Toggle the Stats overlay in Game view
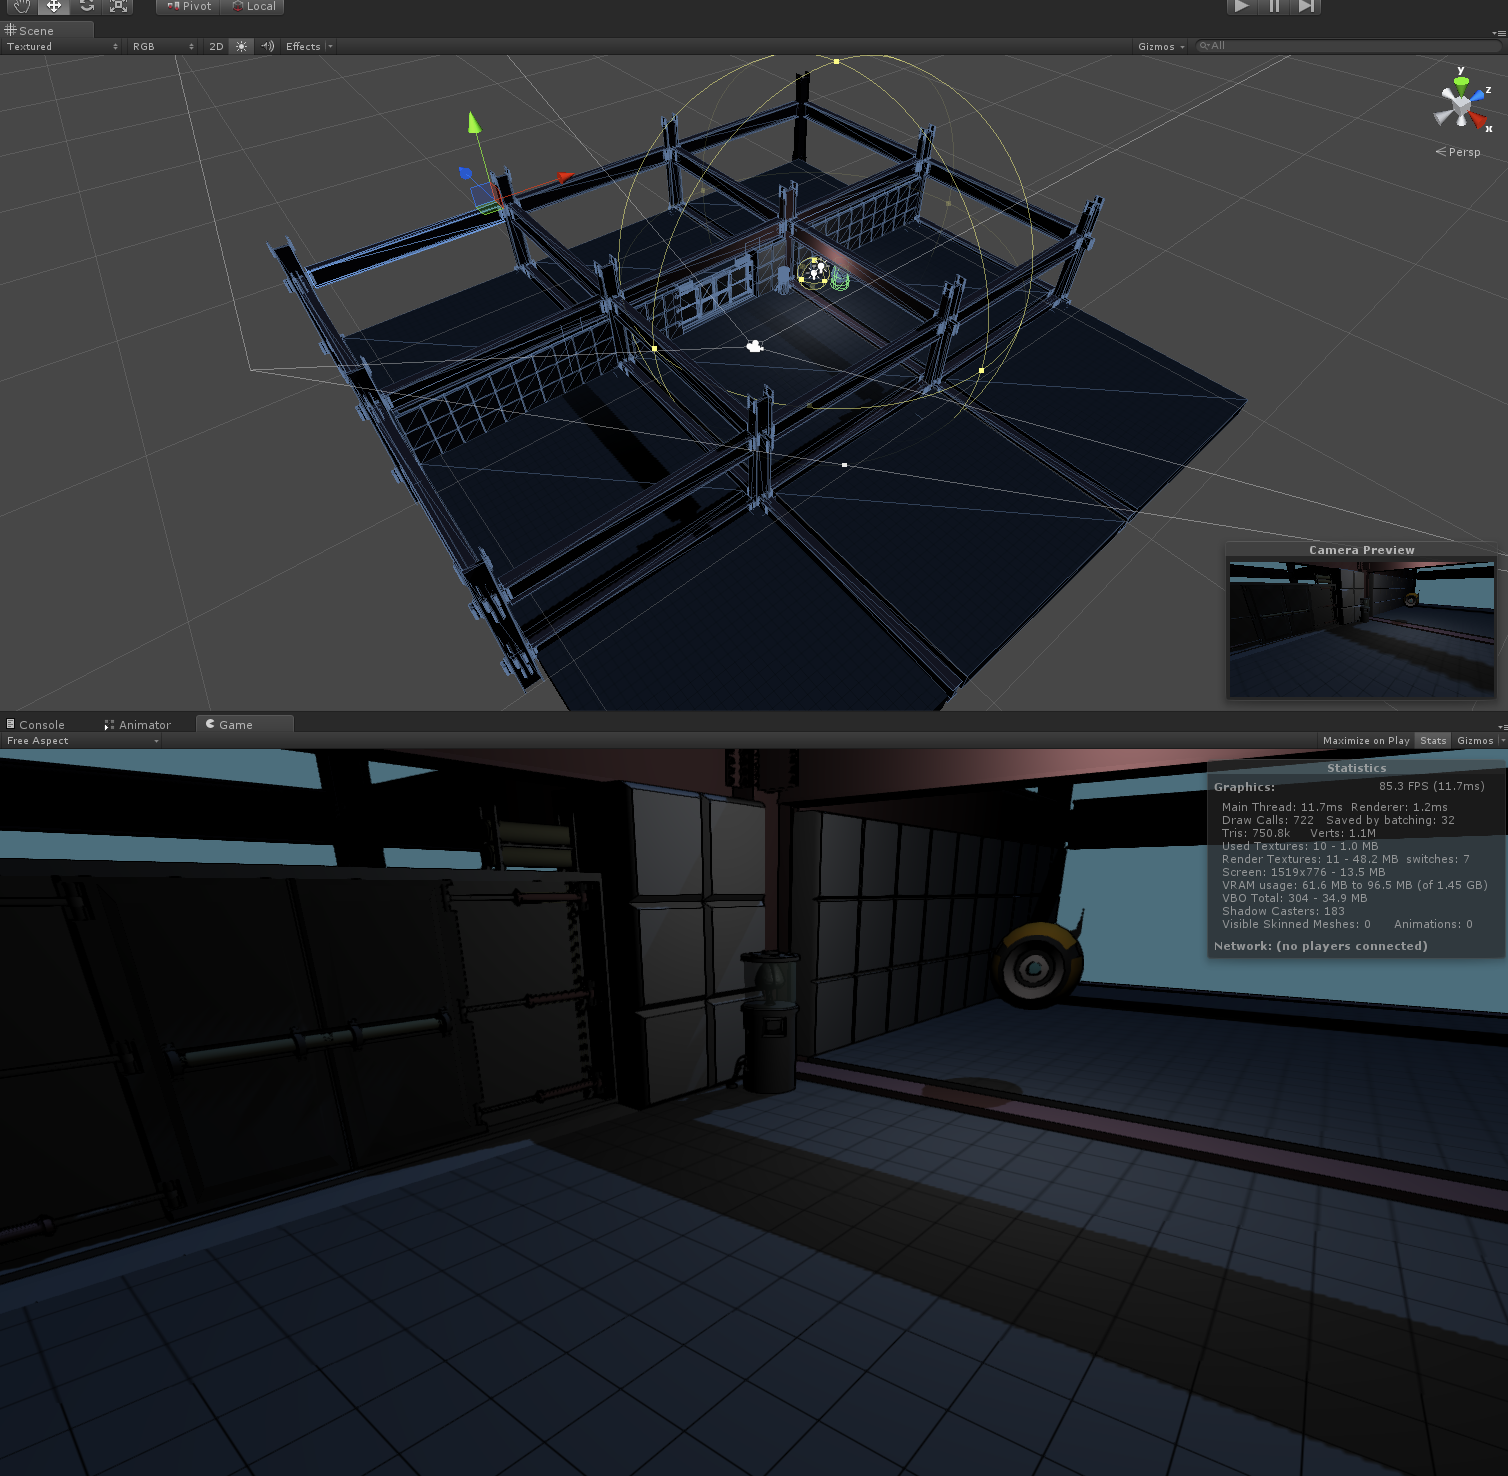The width and height of the screenshot is (1508, 1476). point(1433,741)
